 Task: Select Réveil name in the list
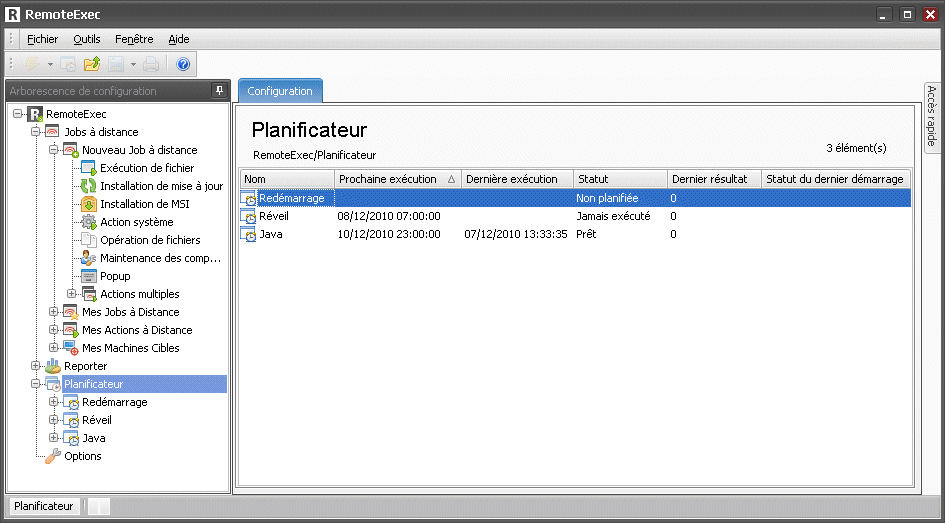(274, 216)
